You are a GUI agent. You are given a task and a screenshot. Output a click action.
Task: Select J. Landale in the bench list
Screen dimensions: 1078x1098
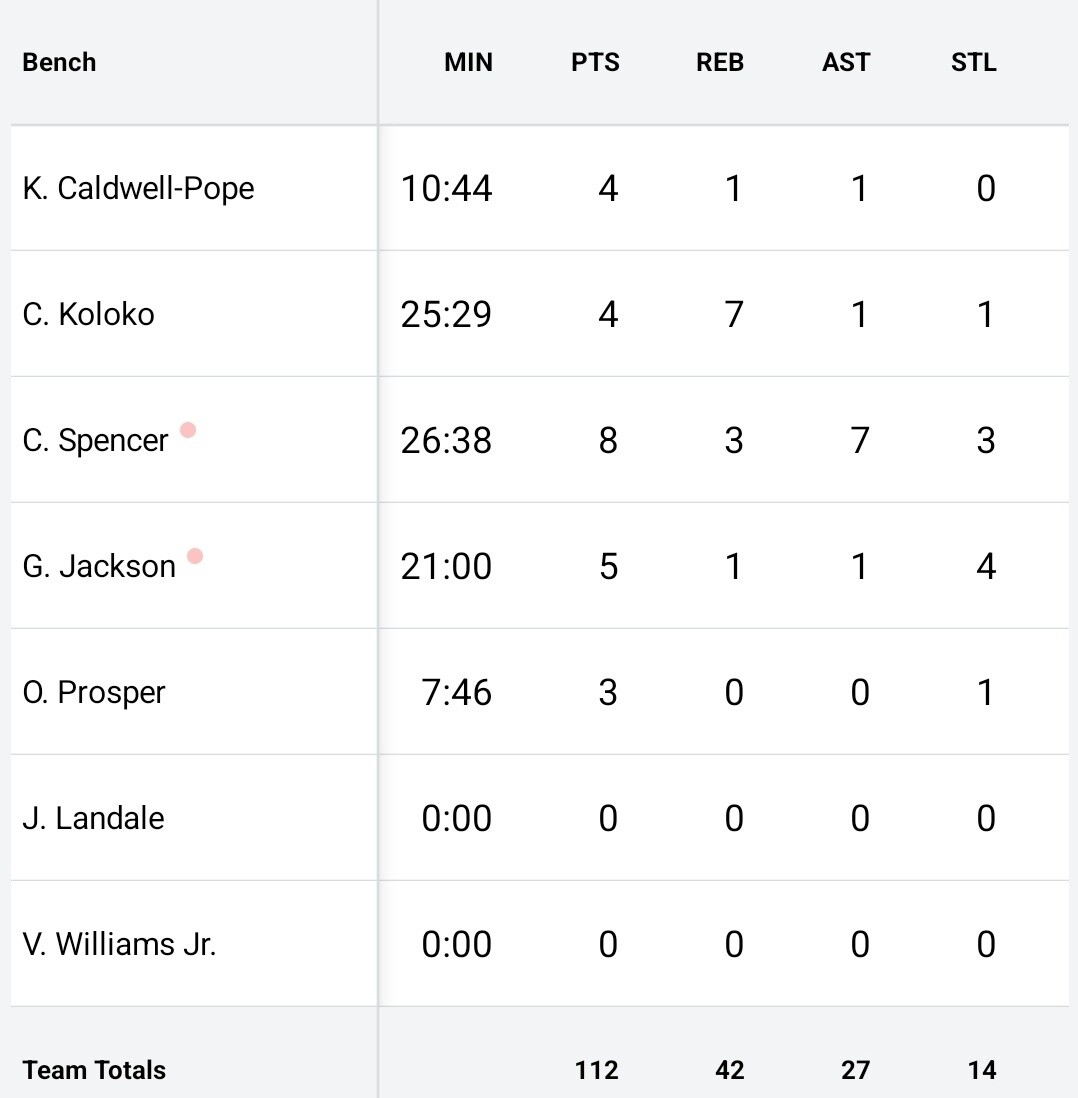pos(93,818)
